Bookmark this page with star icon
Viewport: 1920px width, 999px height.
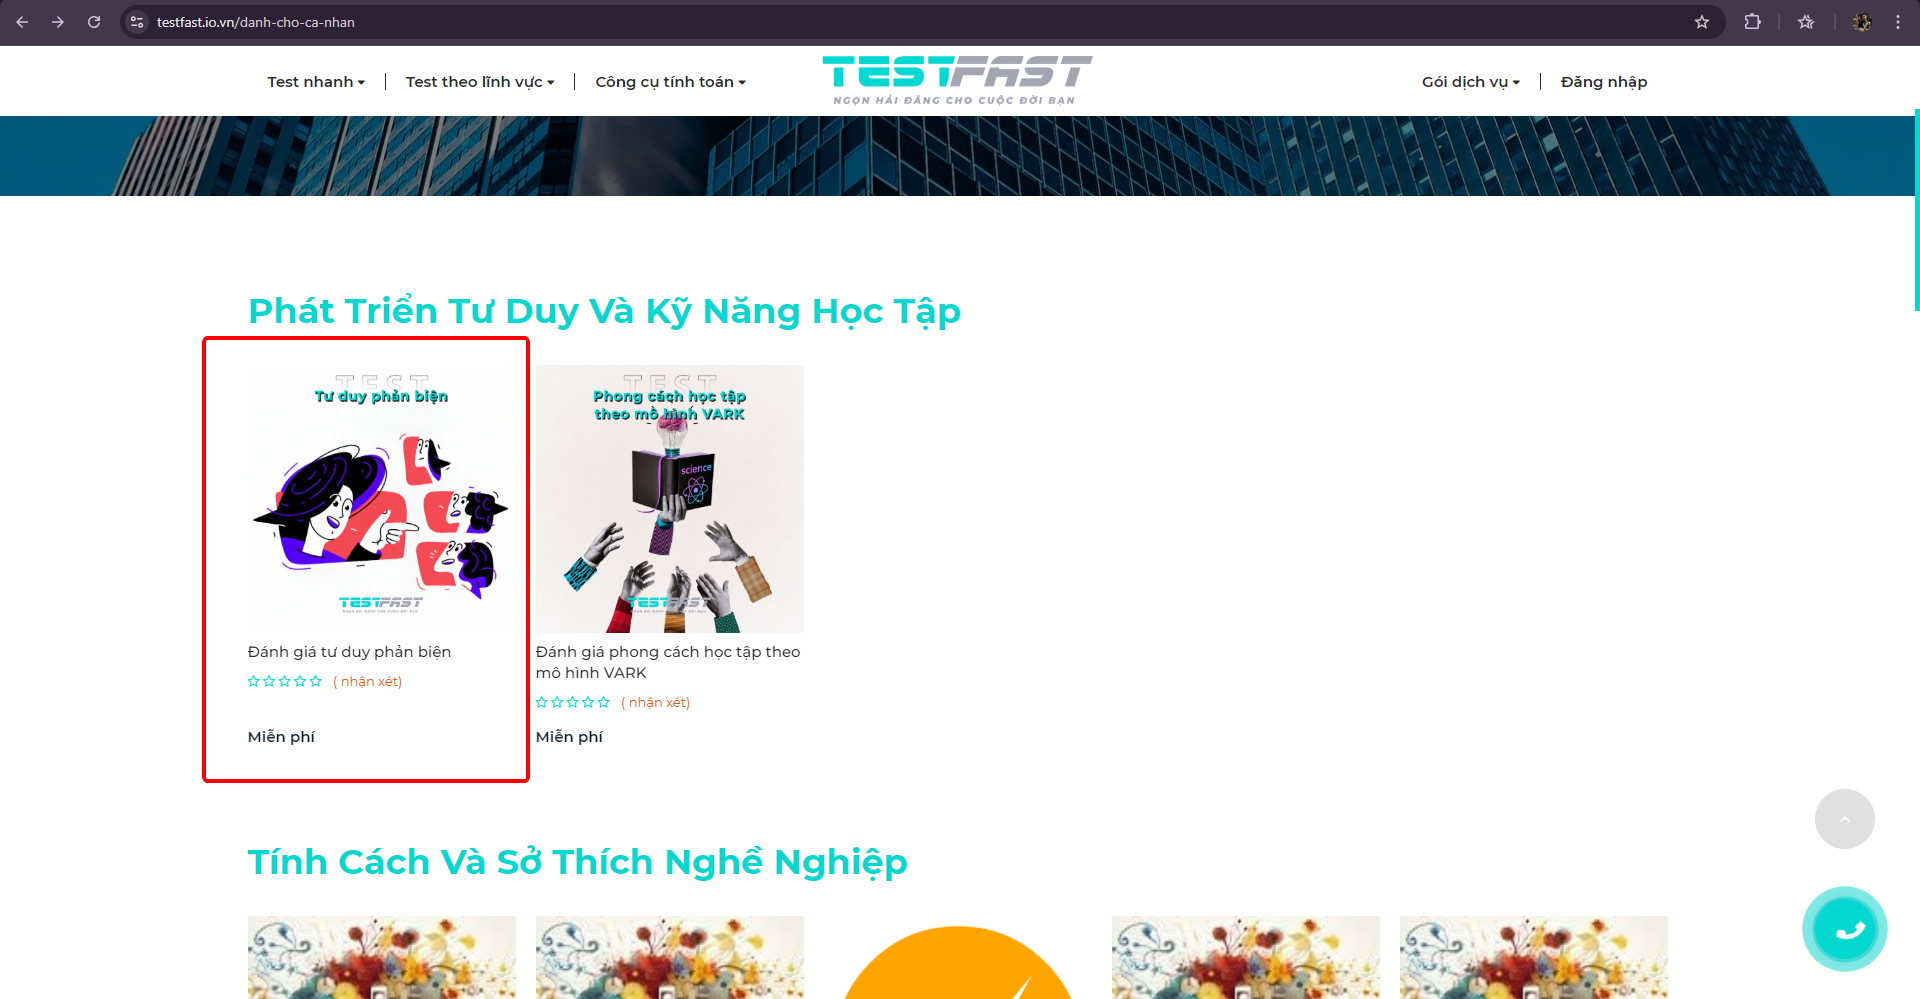pos(1702,22)
